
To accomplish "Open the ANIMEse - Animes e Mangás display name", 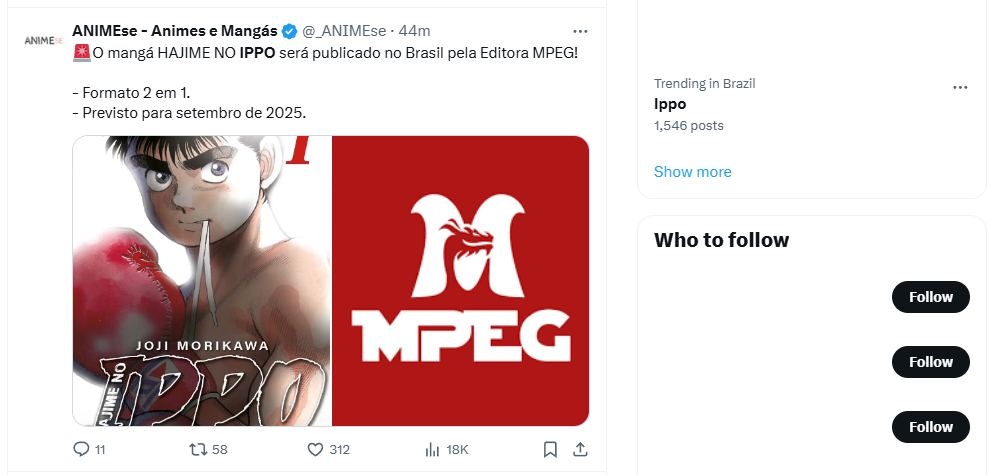I will 175,30.
